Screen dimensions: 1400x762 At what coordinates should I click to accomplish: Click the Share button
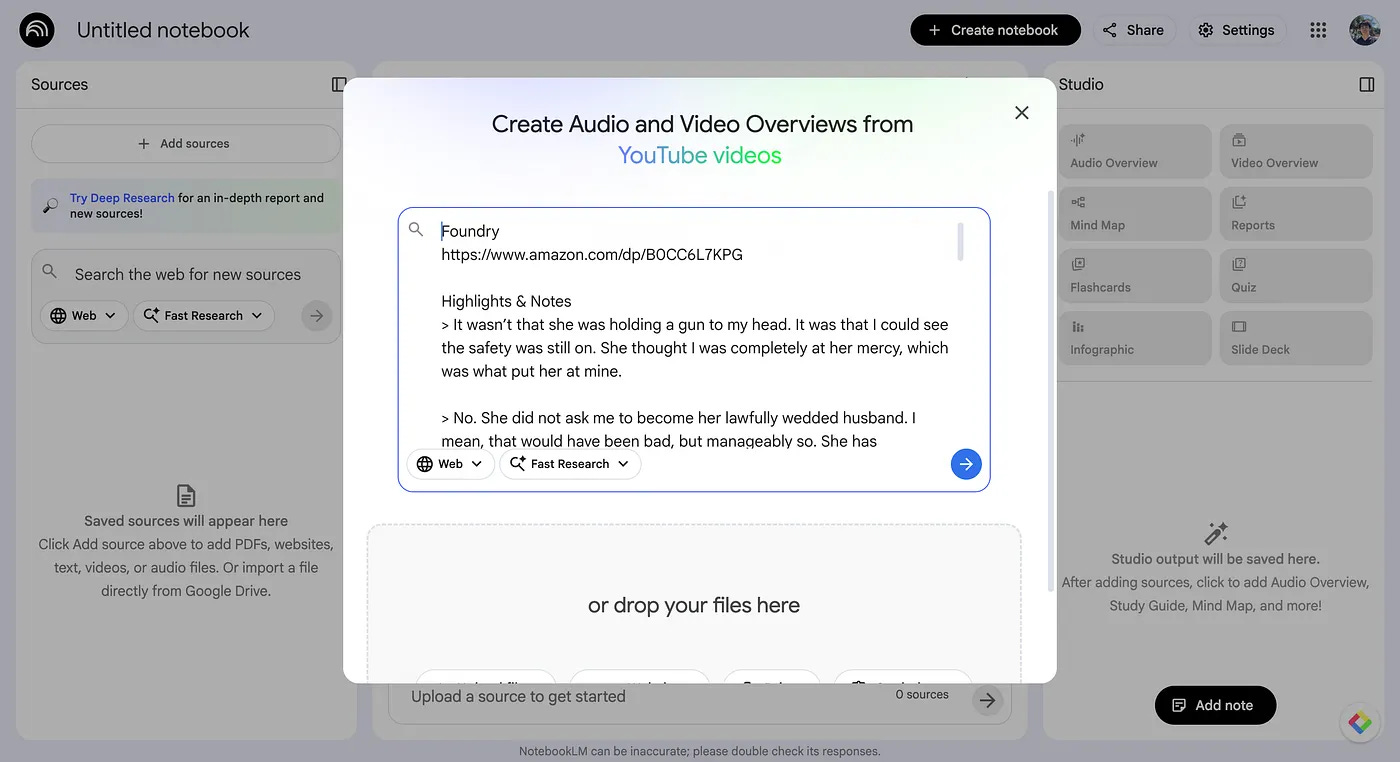coord(1133,30)
